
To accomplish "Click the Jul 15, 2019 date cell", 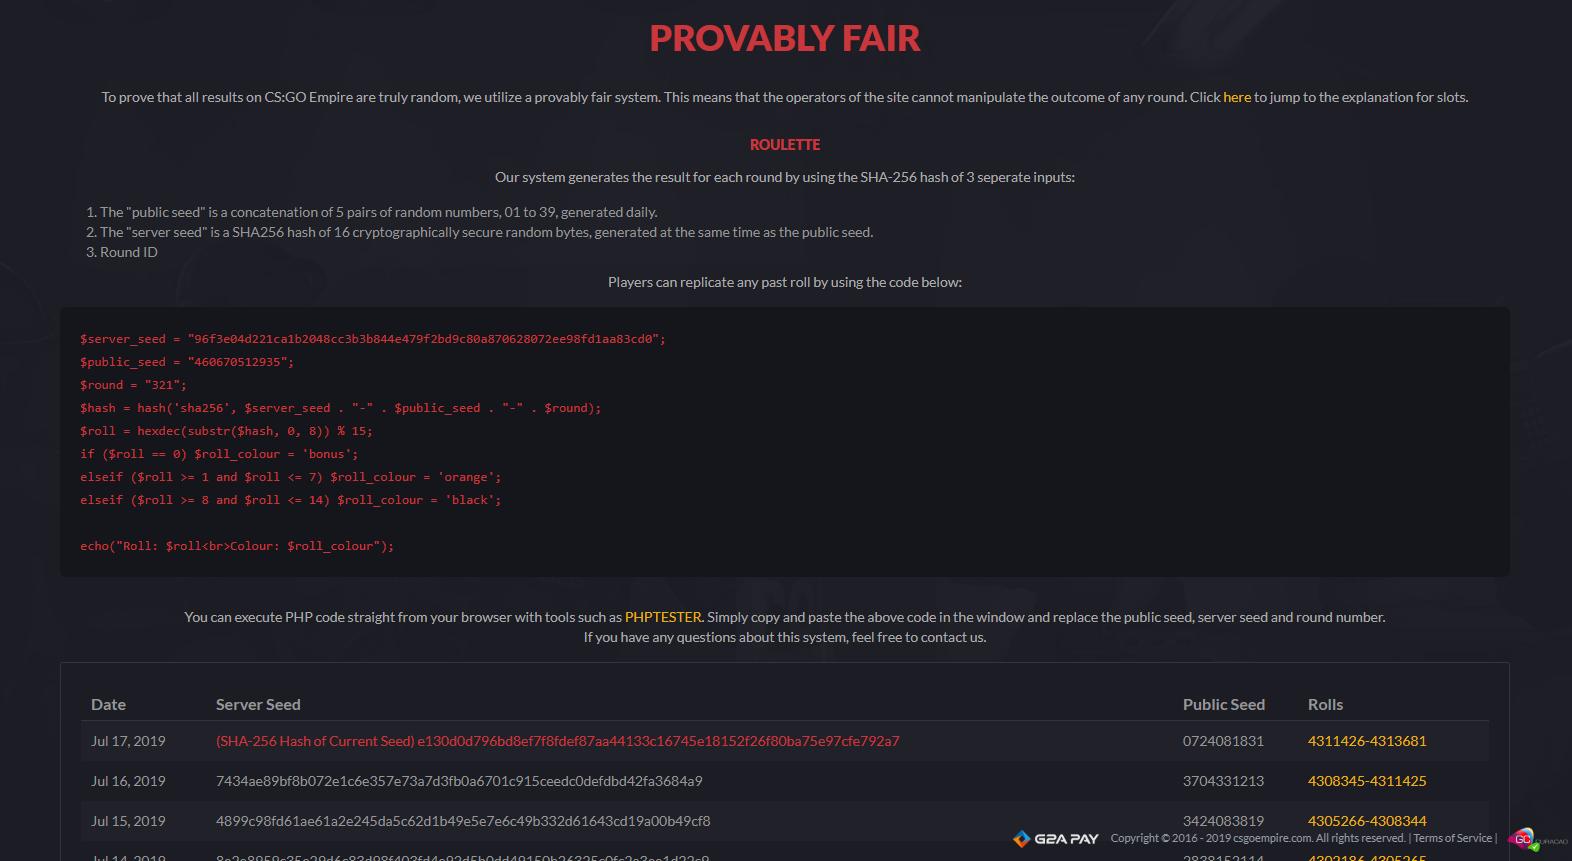I will pos(128,821).
